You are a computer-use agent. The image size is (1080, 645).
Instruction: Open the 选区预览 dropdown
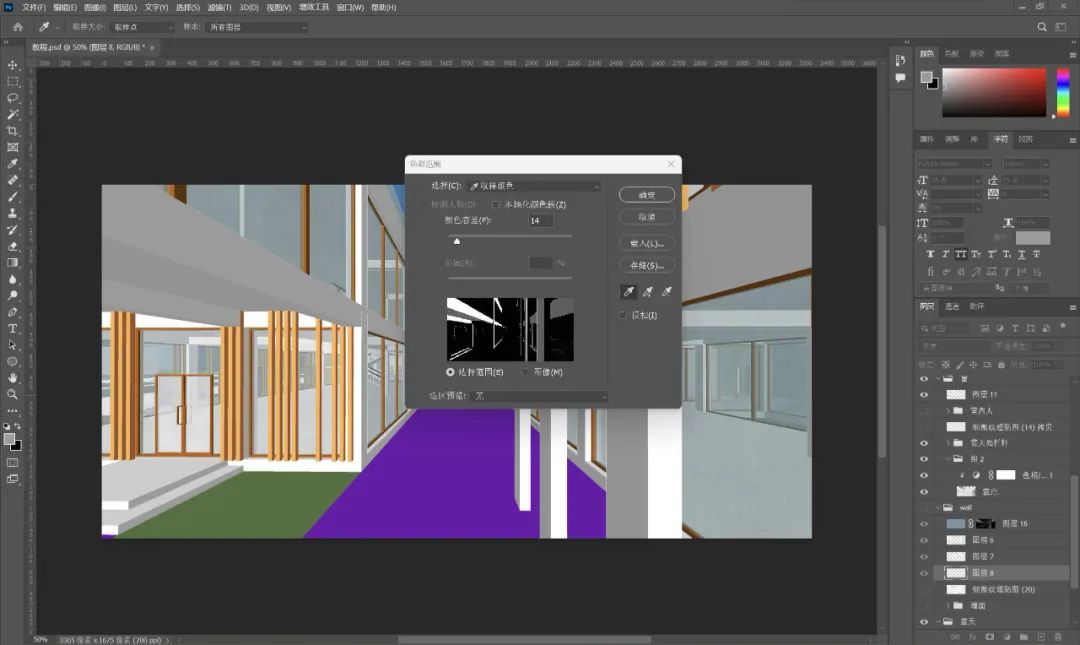[x=541, y=396]
